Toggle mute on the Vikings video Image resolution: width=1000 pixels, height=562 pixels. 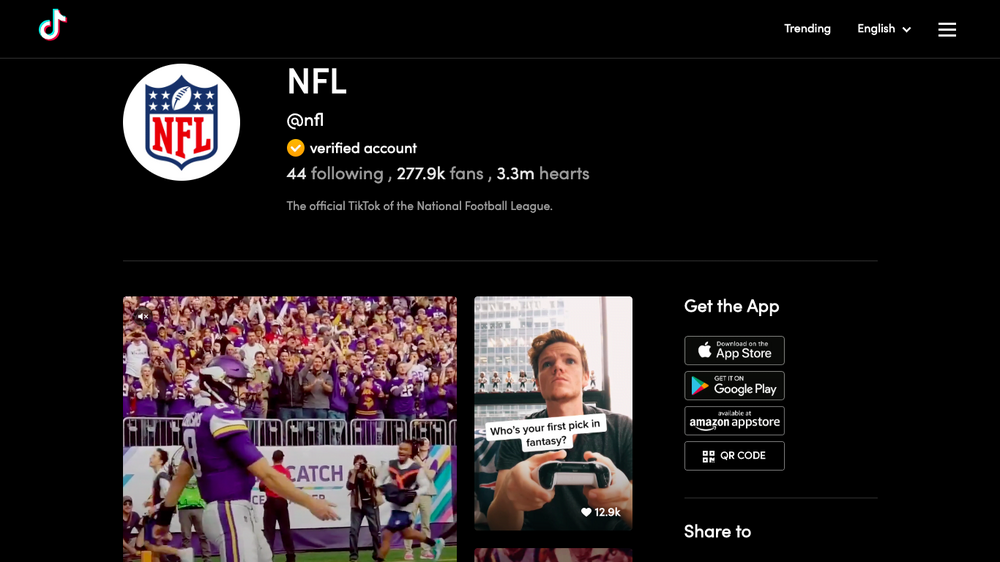tap(143, 316)
